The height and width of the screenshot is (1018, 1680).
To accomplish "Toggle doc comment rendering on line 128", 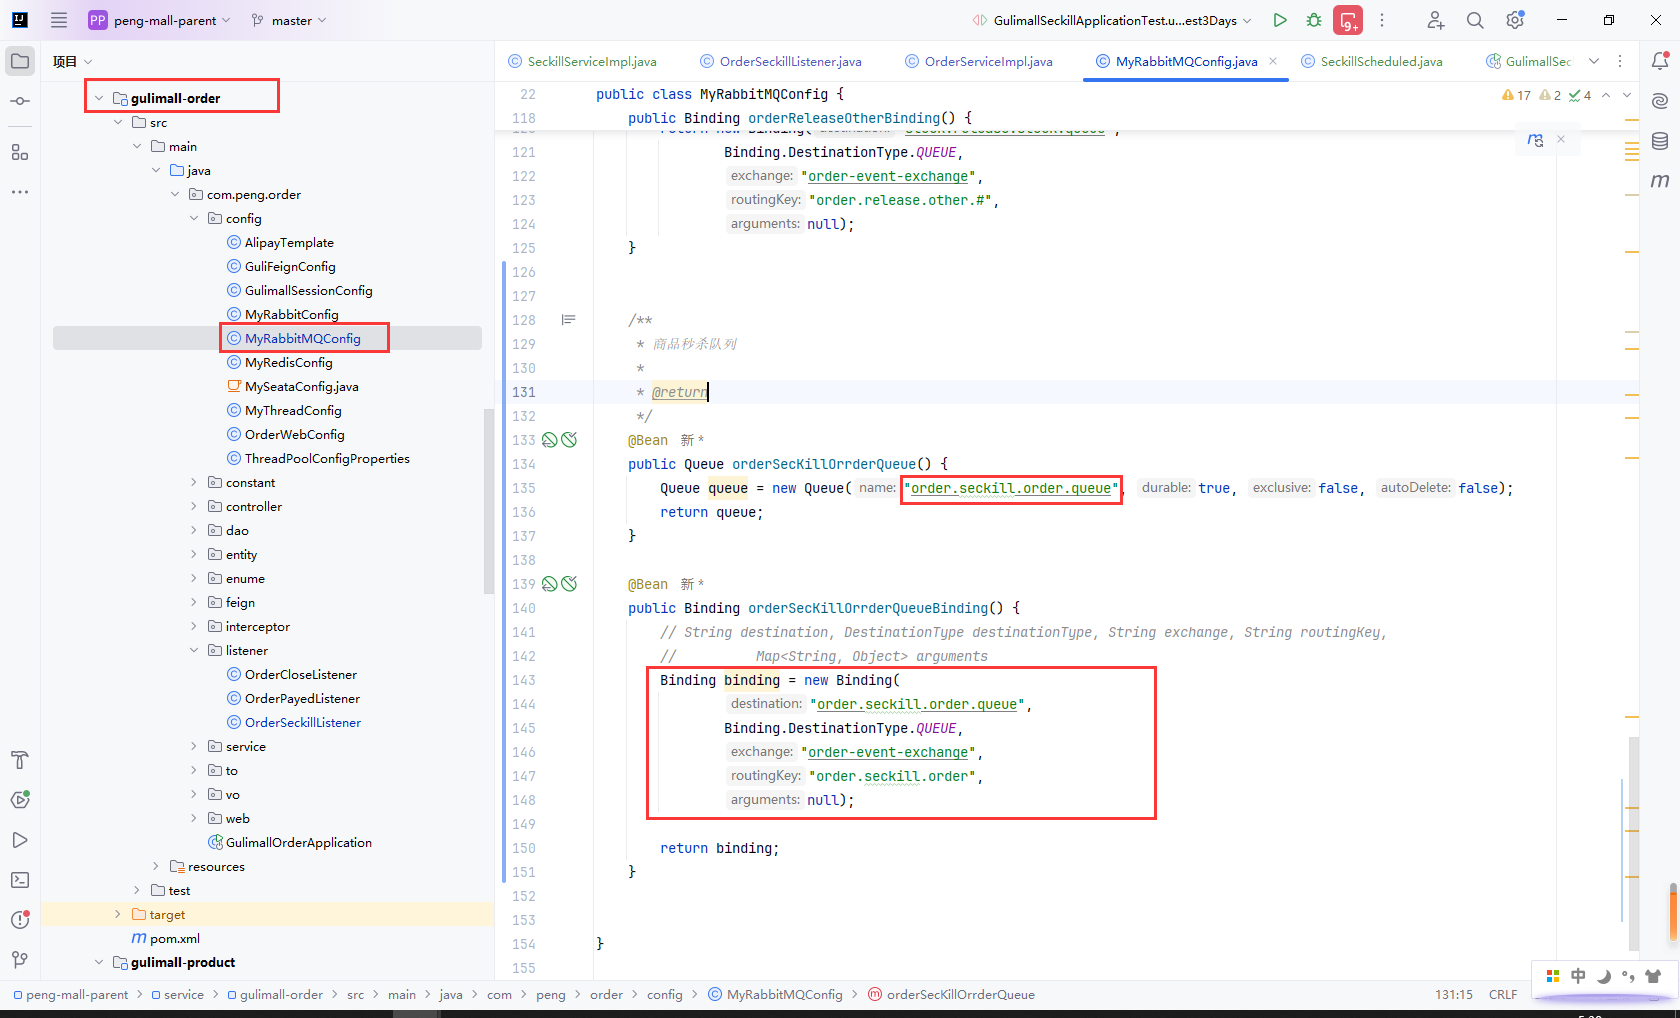I will [x=568, y=320].
